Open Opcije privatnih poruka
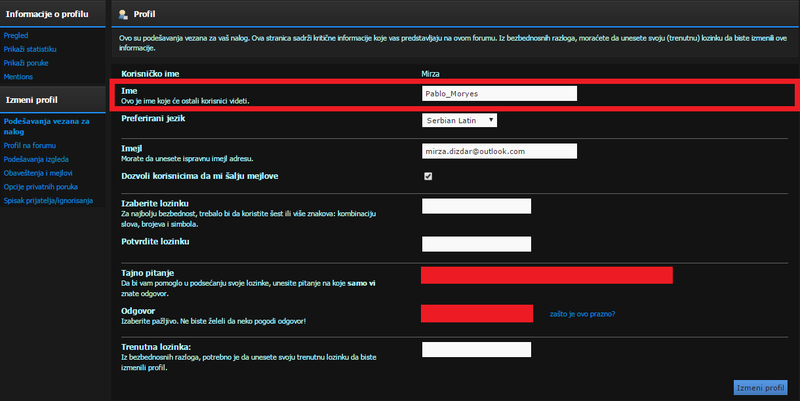The width and height of the screenshot is (800, 401). coord(42,187)
